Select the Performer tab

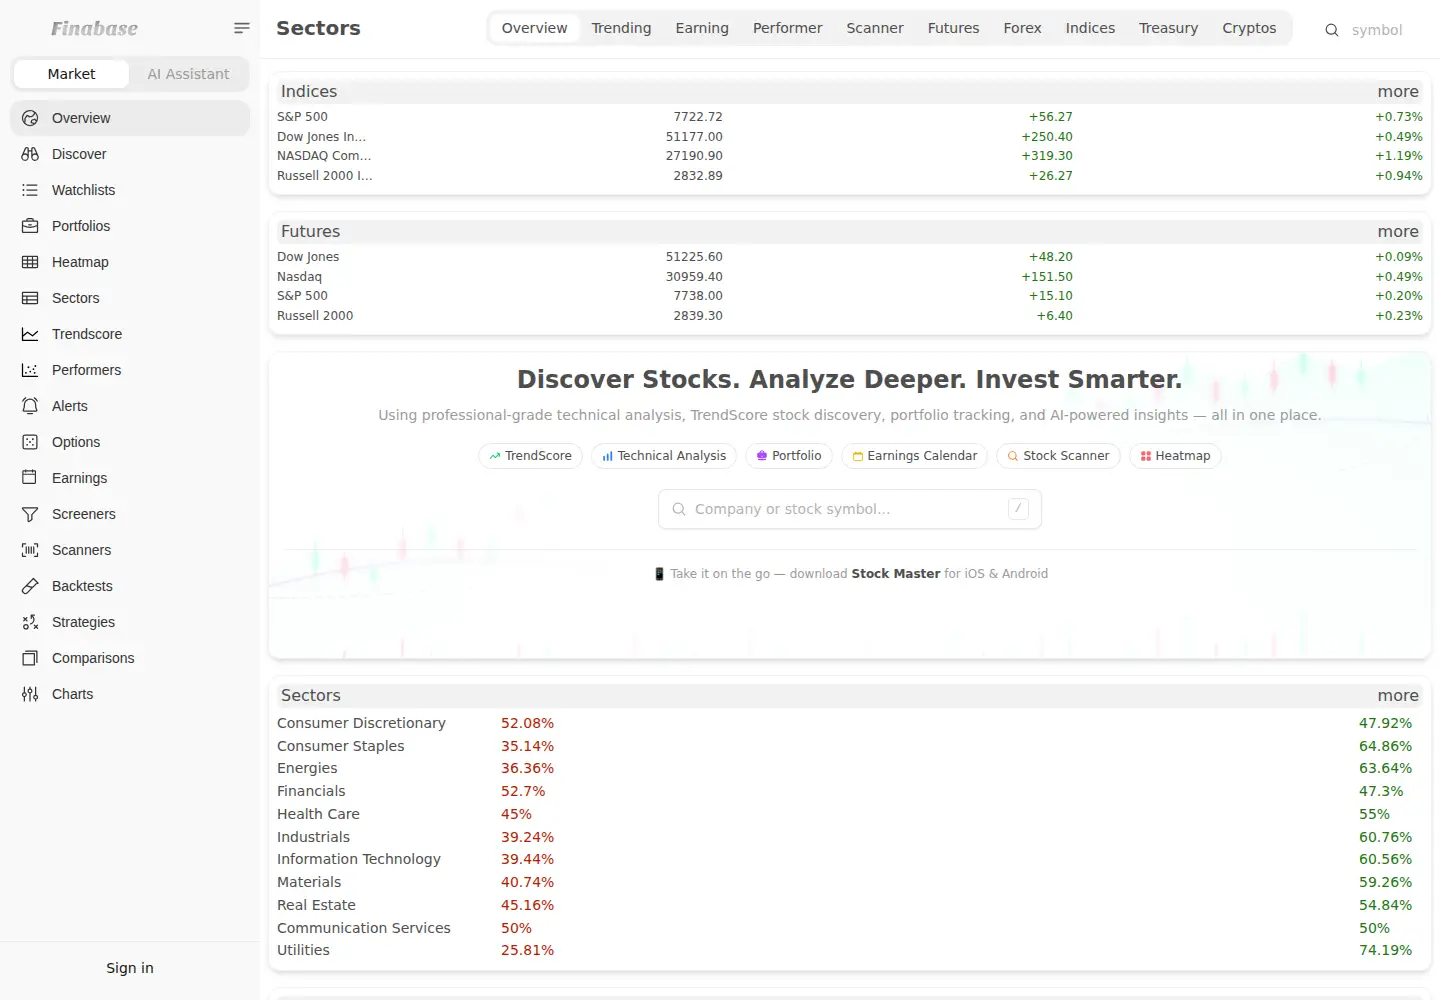pyautogui.click(x=788, y=28)
